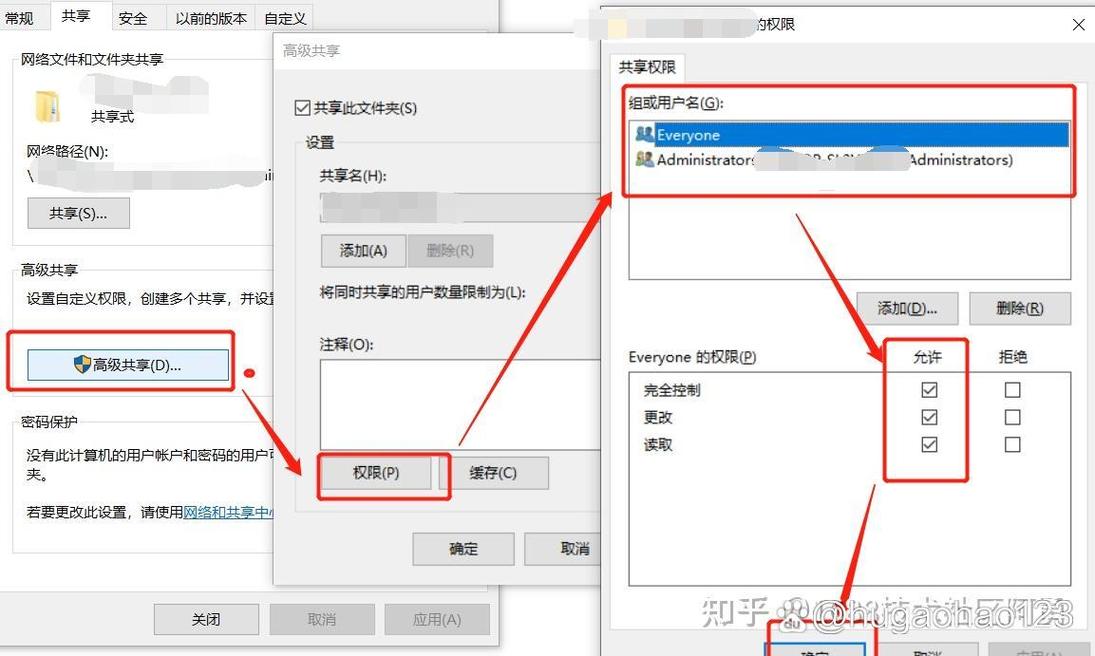Click the 共享名(H) name field
The width and height of the screenshot is (1095, 656).
pyautogui.click(x=430, y=207)
